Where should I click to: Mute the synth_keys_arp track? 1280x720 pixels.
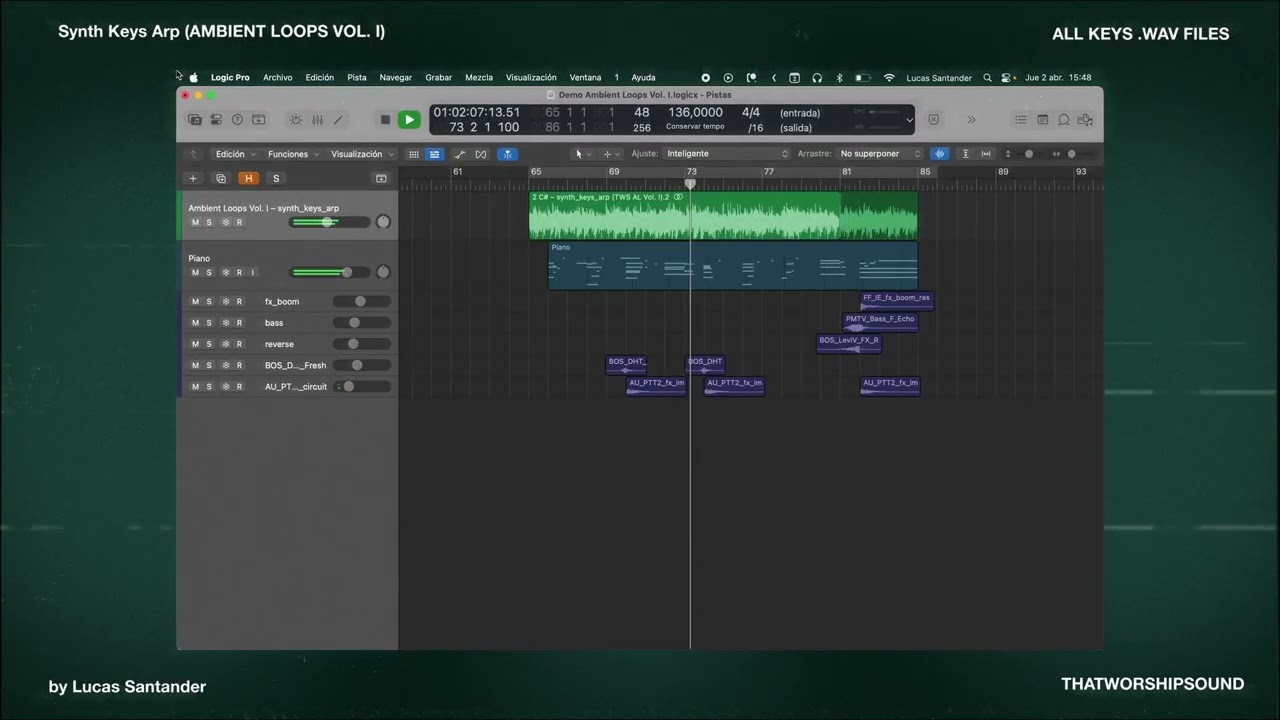tap(195, 222)
